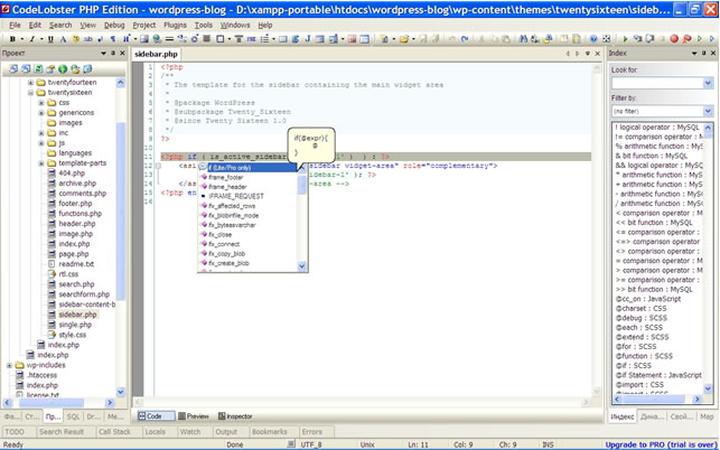The width and height of the screenshot is (720, 450).
Task: Click the green globe icon in Project toolbar
Action: (62, 69)
